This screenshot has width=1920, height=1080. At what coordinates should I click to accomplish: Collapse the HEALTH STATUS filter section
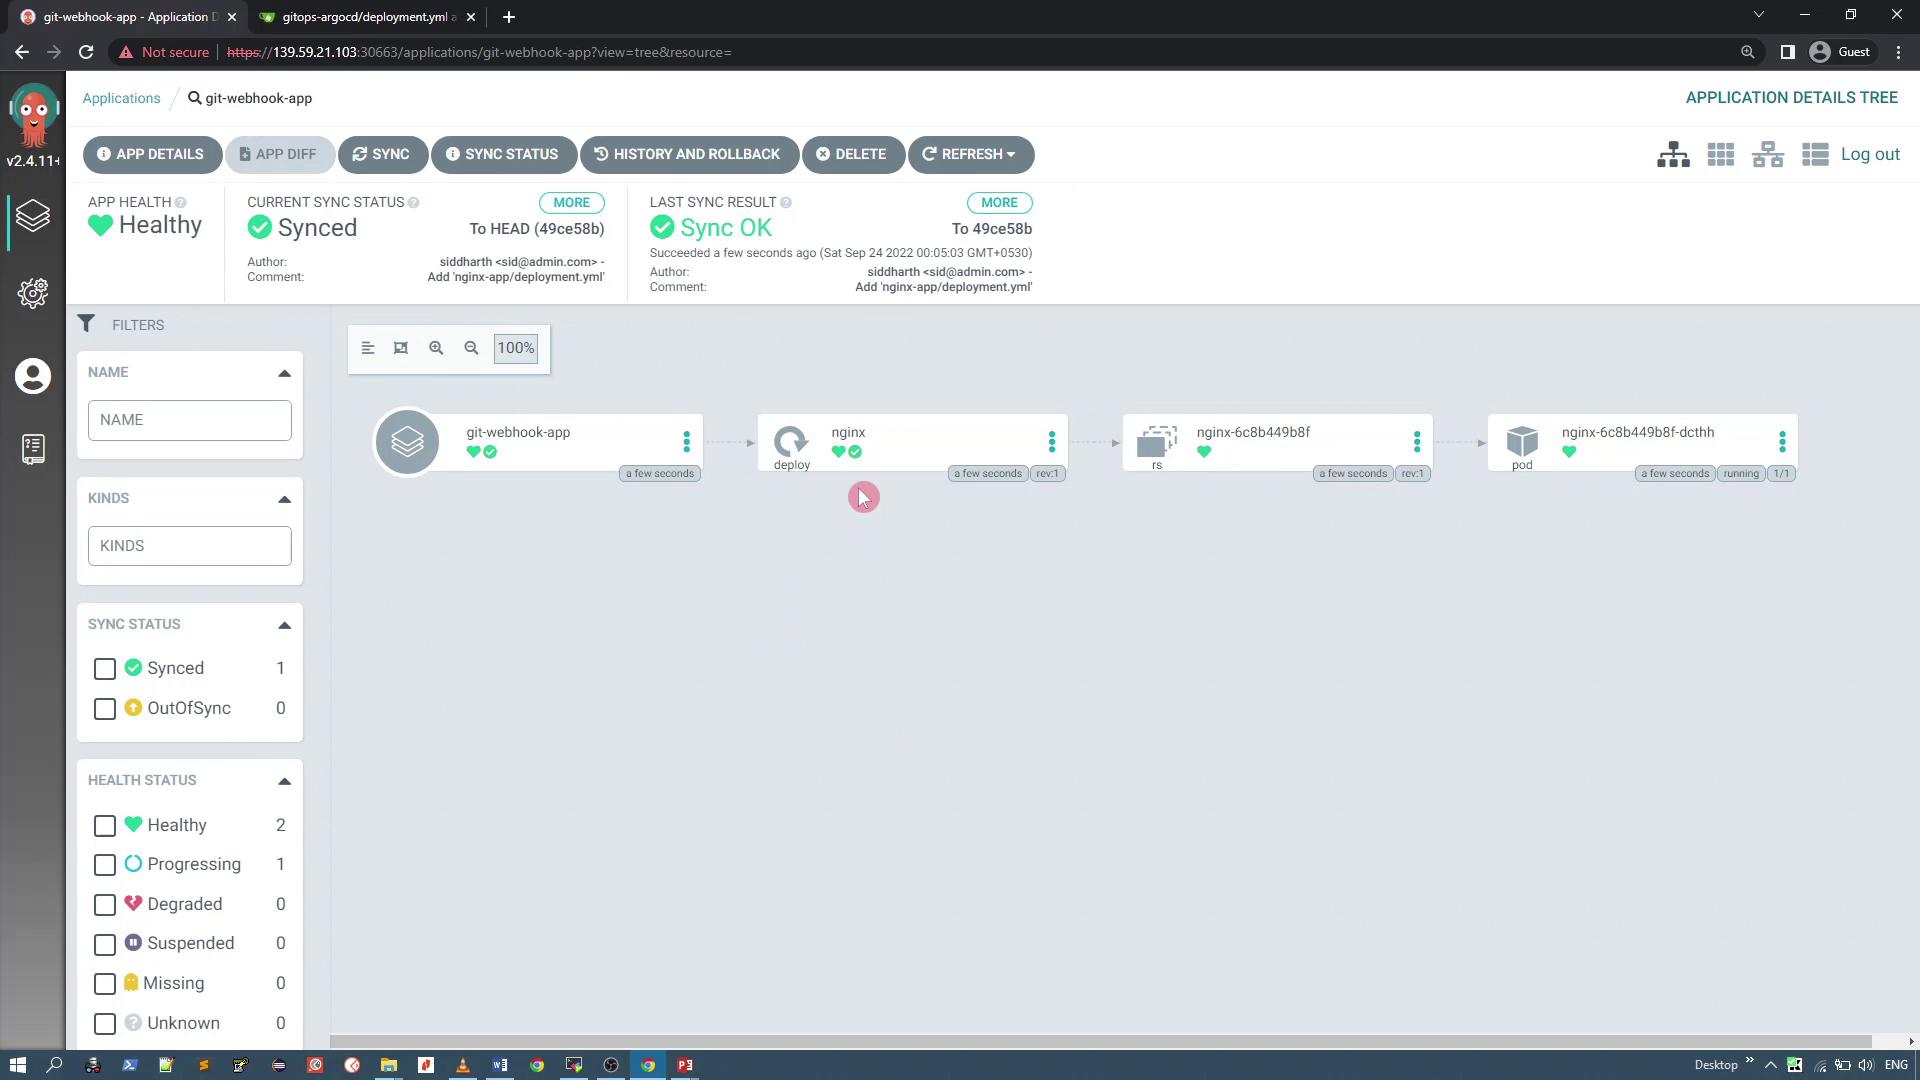click(284, 781)
